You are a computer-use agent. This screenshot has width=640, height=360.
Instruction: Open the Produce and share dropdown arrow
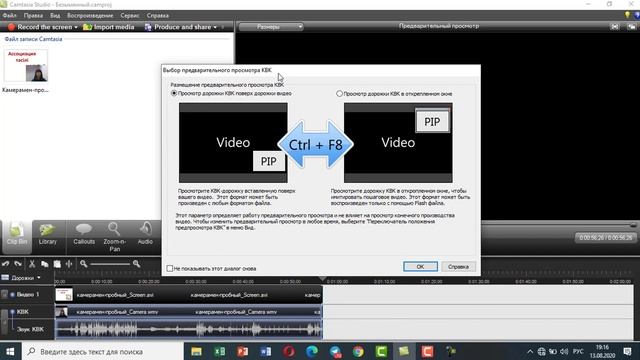pyautogui.click(x=215, y=27)
